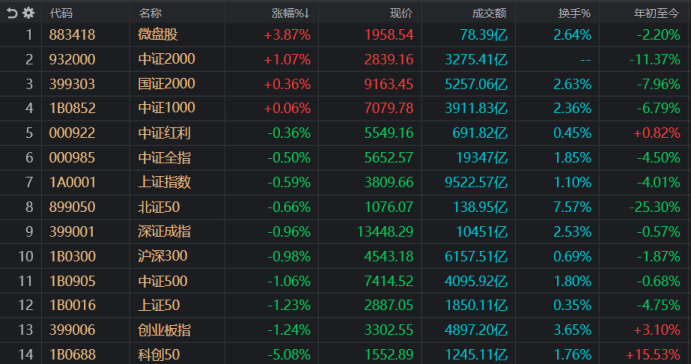Toggle sort on 涨幅% column header
This screenshot has height=364, width=692.
pos(290,13)
